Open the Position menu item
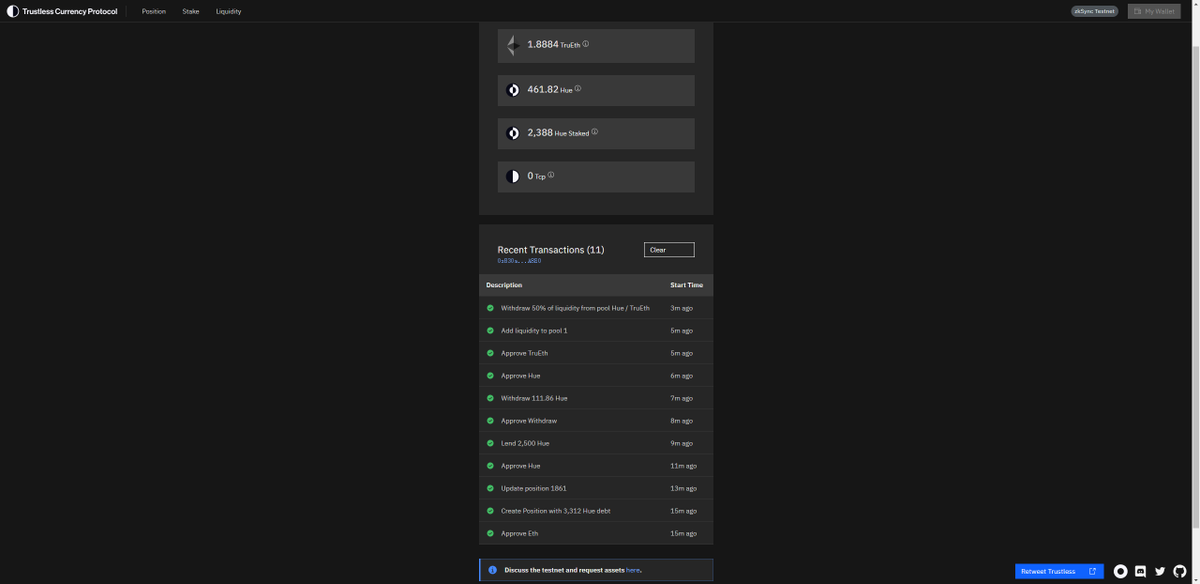The height and width of the screenshot is (584, 1200). (x=154, y=11)
